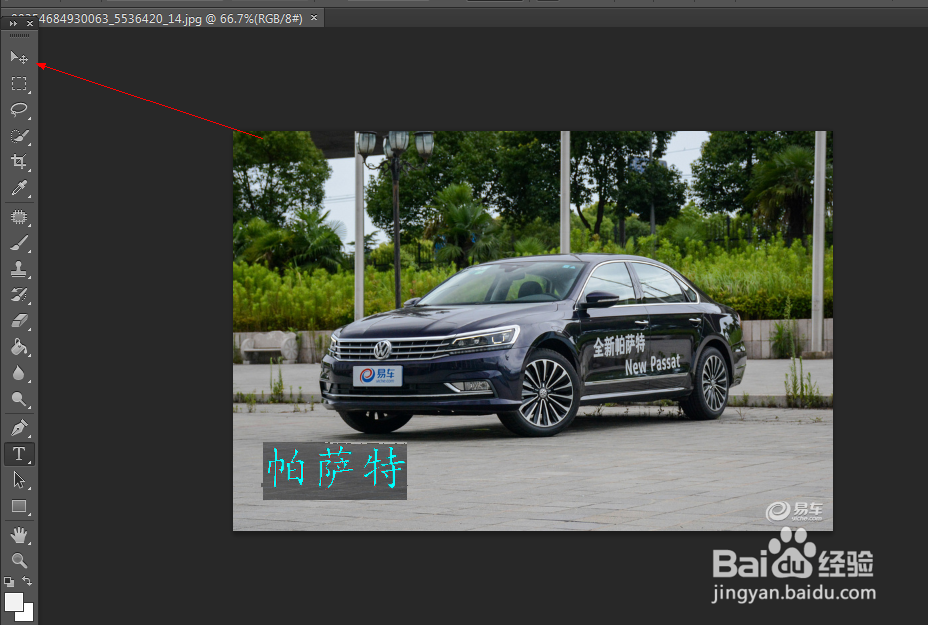Image resolution: width=928 pixels, height=625 pixels.
Task: Select the Rectangle shape tool
Action: click(19, 506)
